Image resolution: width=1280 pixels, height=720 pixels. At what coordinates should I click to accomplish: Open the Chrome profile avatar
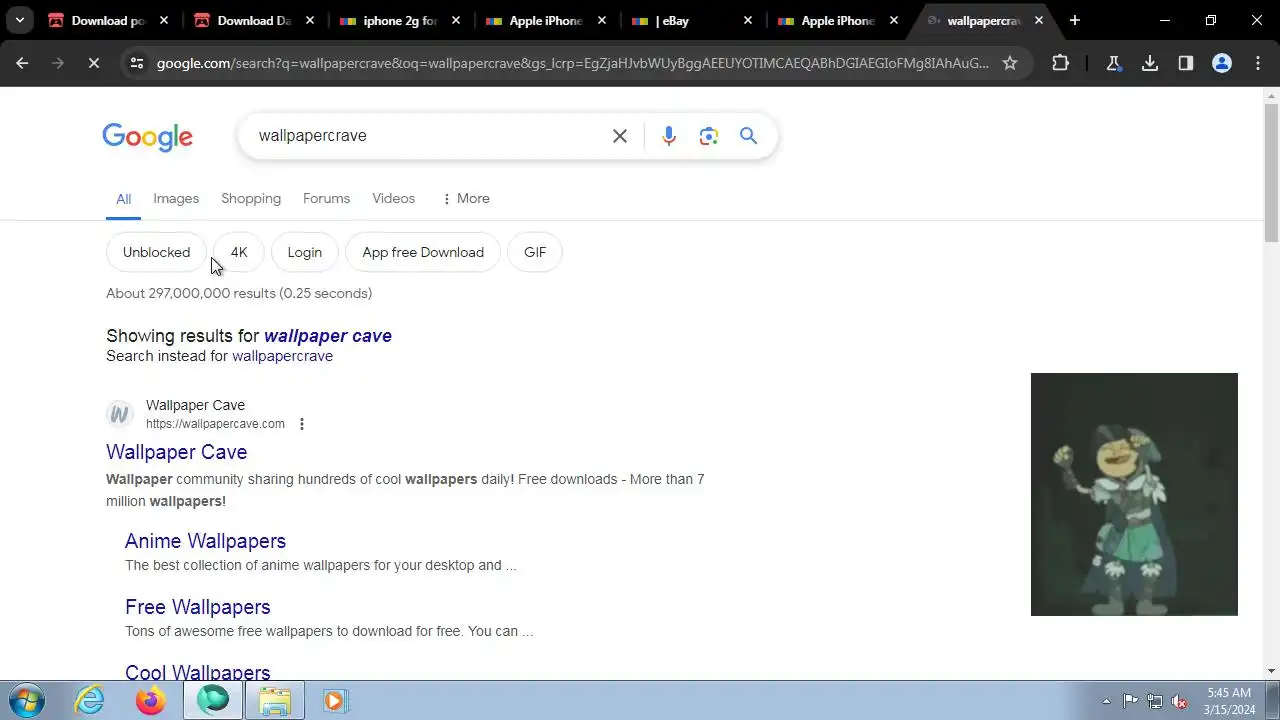pos(1222,63)
